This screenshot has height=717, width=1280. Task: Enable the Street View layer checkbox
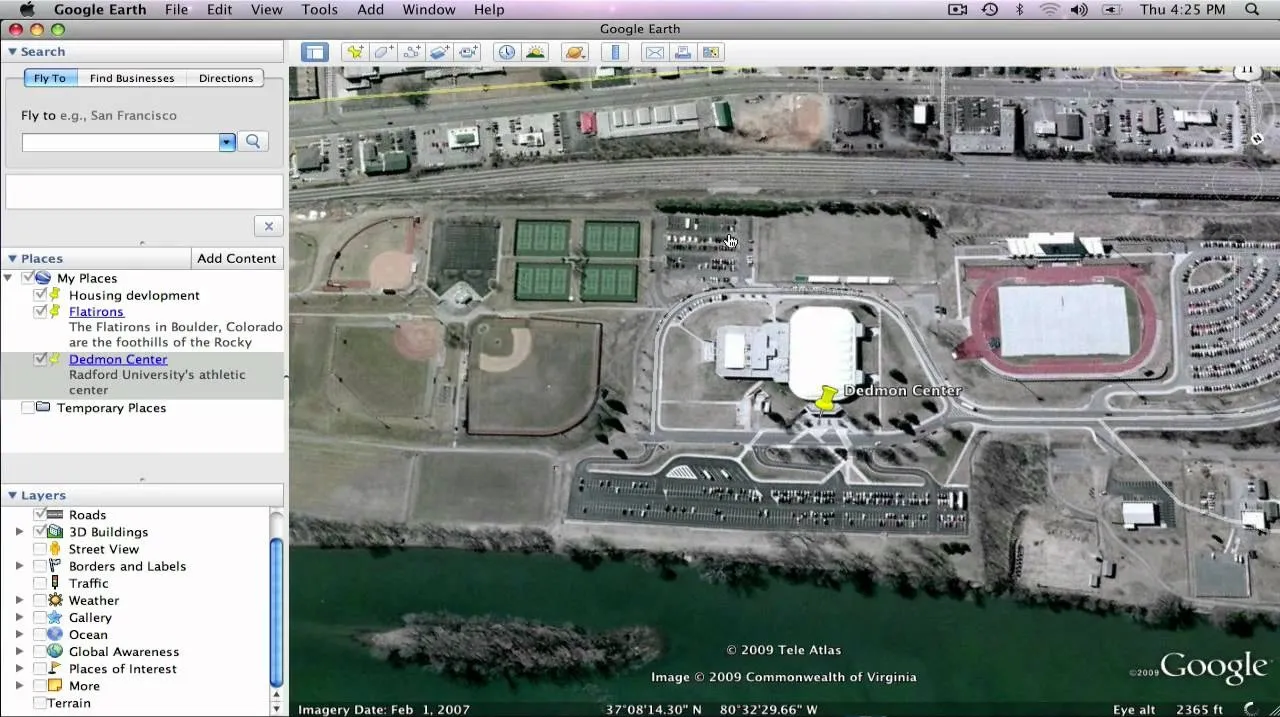coord(40,549)
